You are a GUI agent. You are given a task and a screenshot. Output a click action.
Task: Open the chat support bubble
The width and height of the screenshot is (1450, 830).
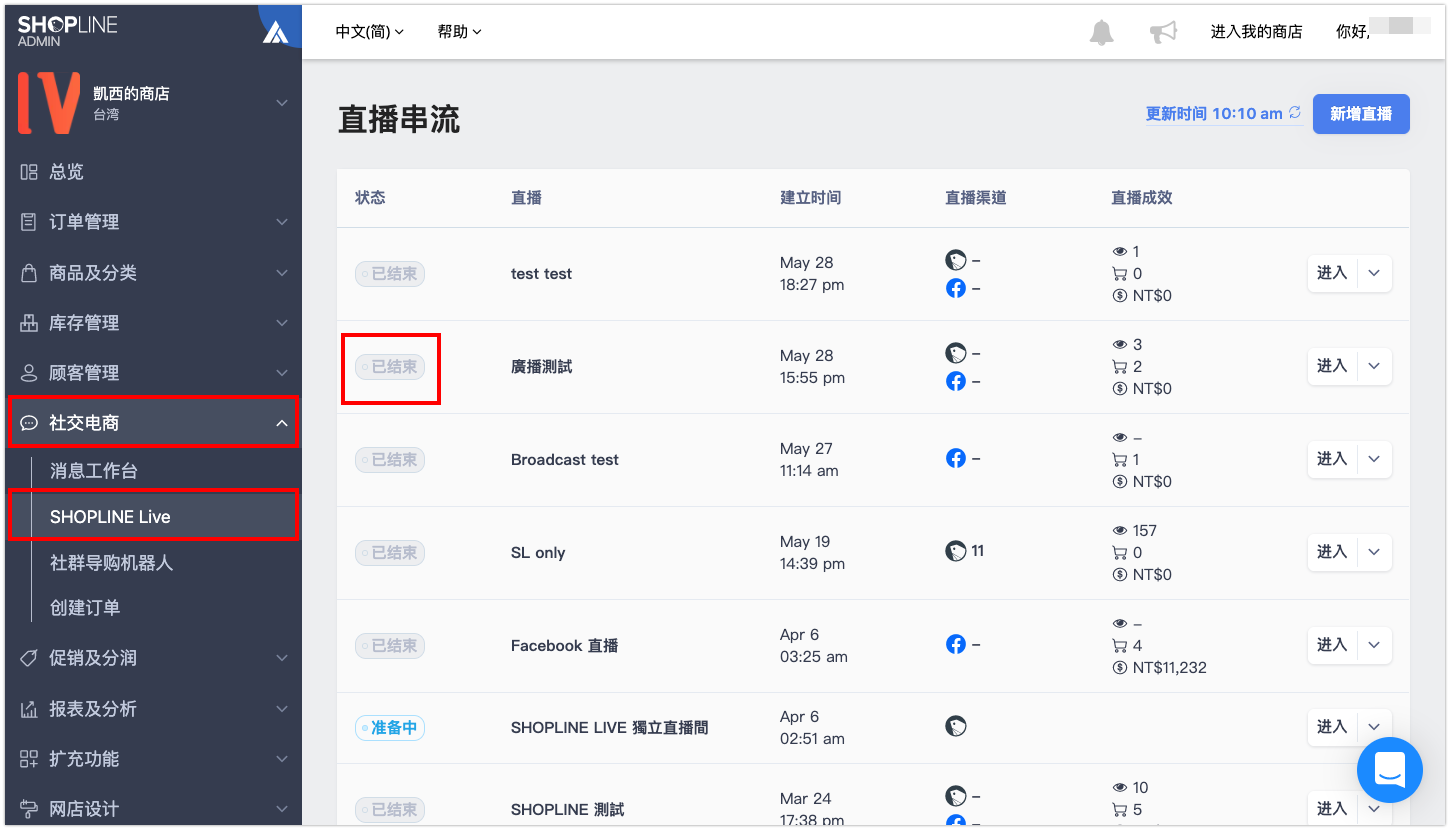tap(1390, 770)
